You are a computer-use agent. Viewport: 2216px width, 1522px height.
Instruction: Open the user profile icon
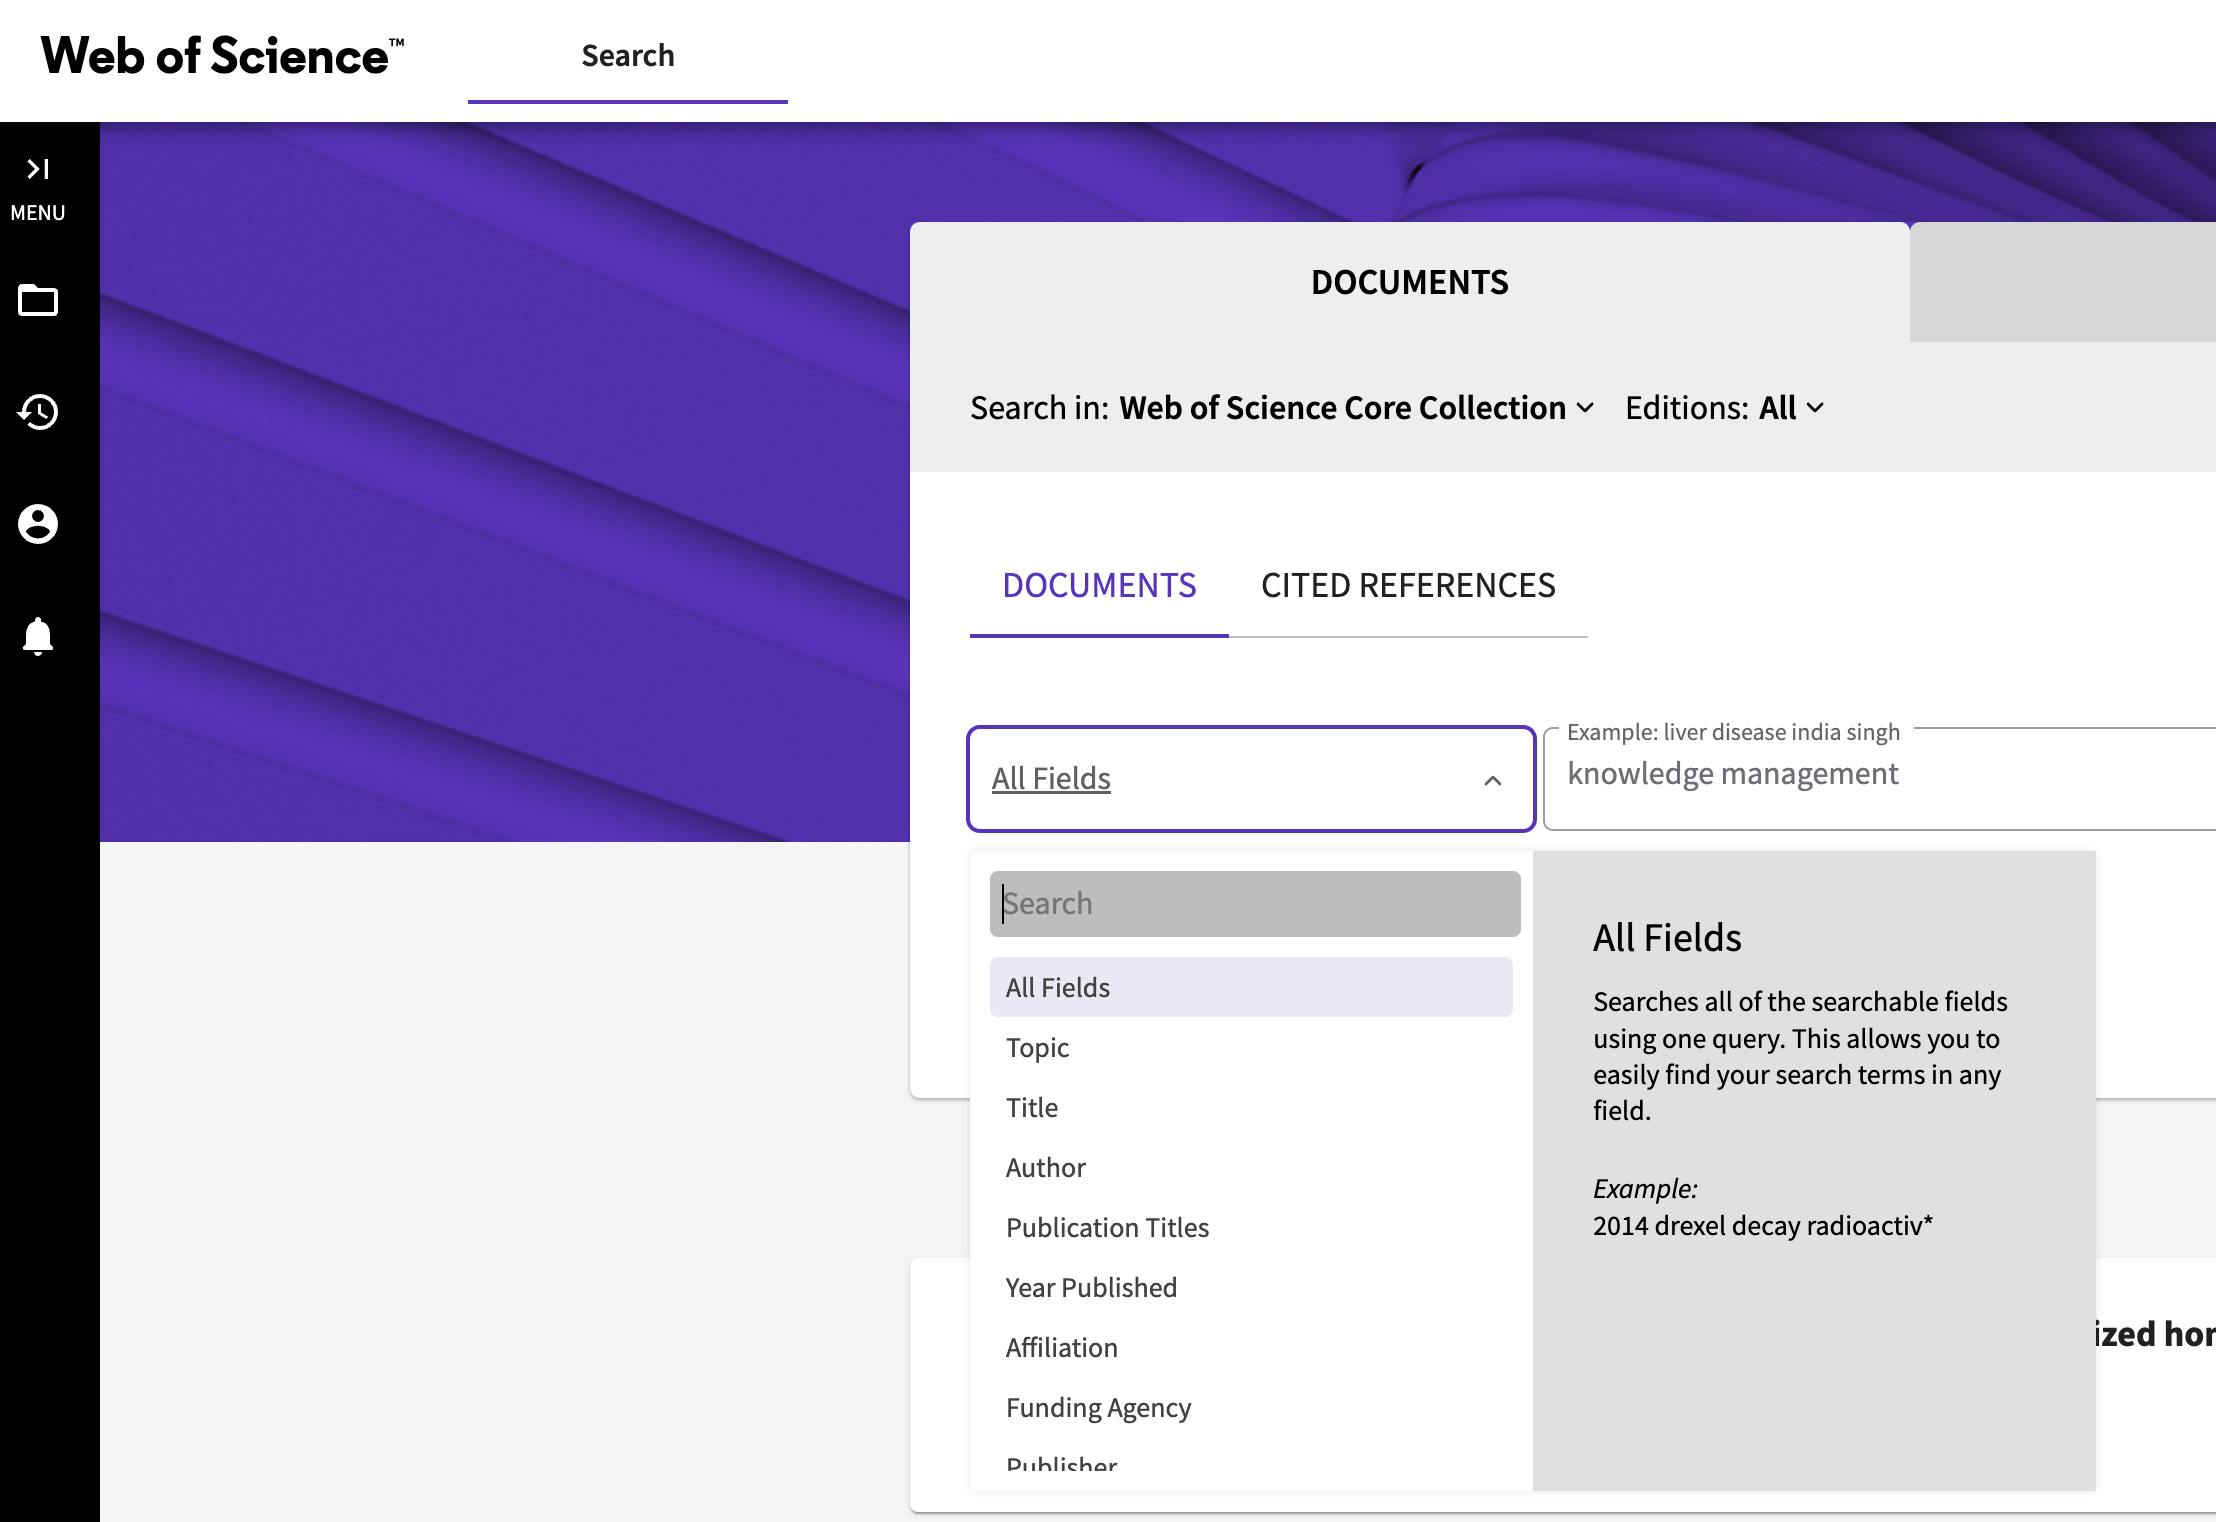point(38,524)
